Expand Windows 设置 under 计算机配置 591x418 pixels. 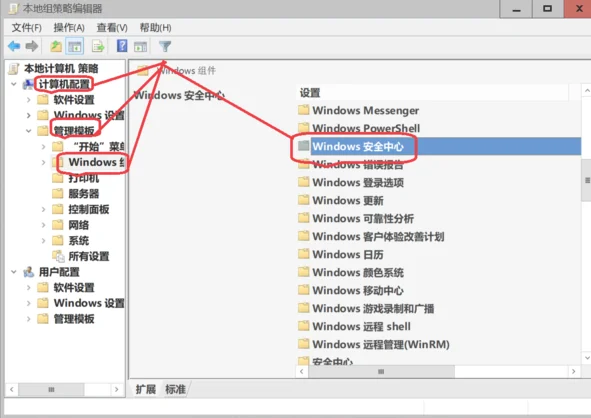[29, 115]
